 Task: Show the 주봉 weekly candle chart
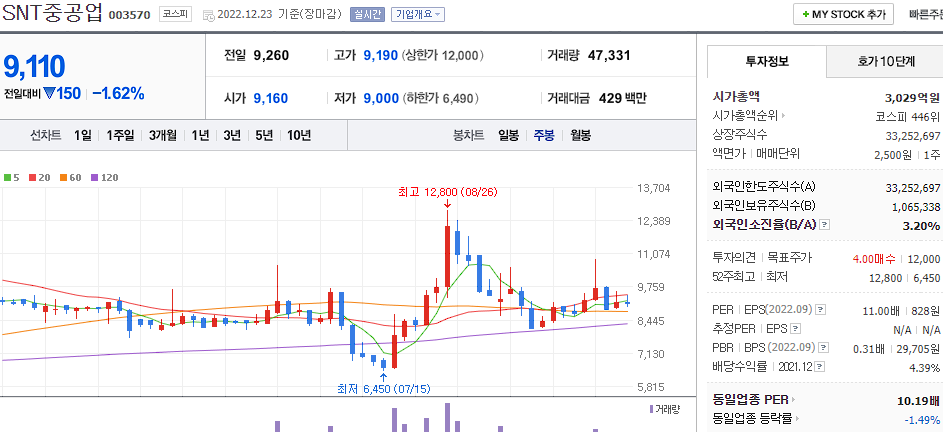pyautogui.click(x=544, y=135)
